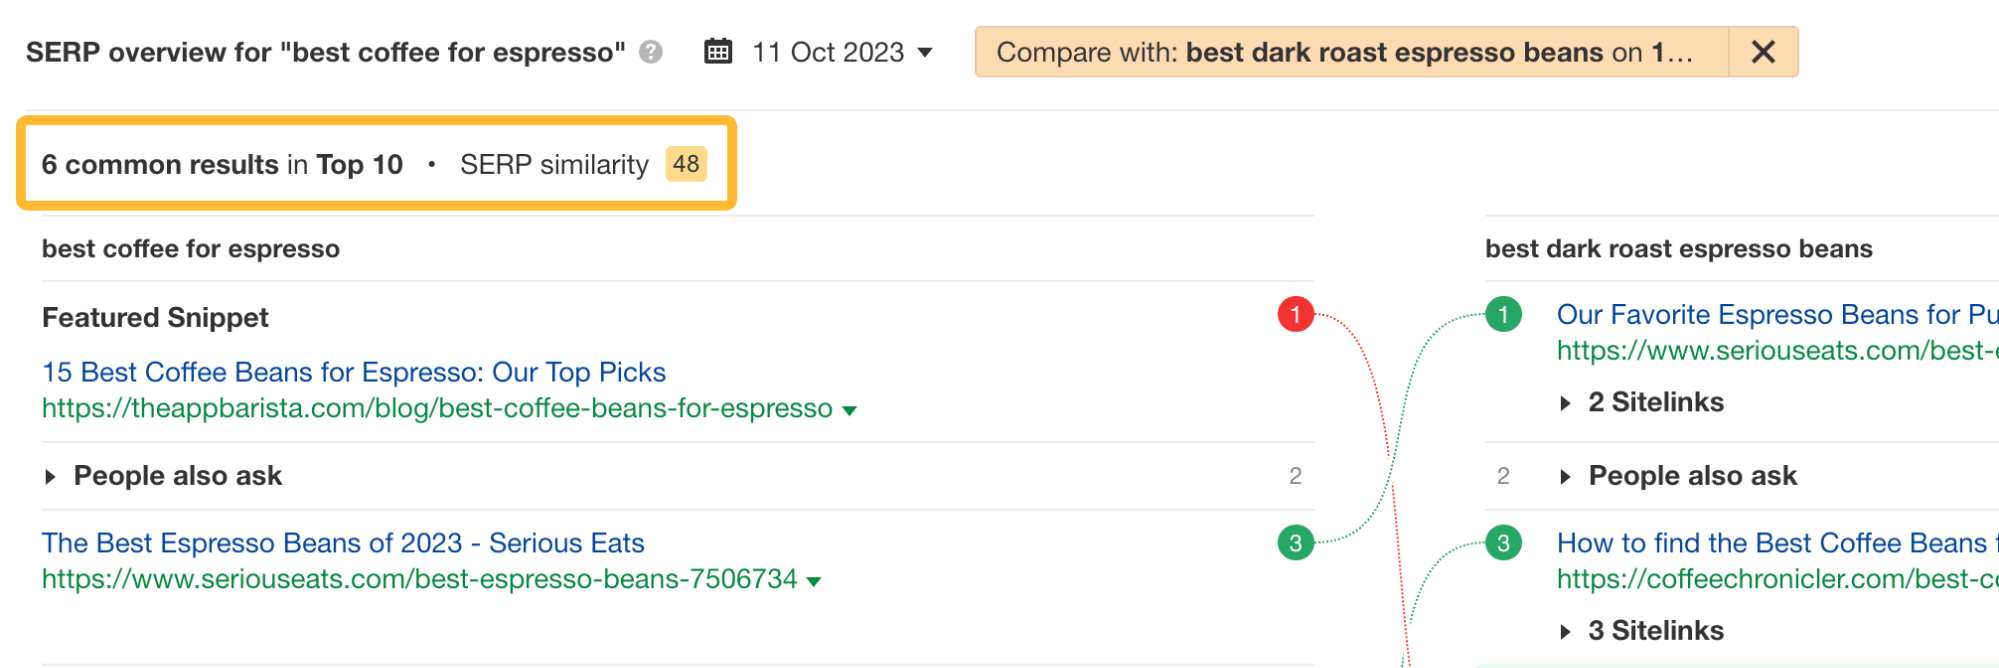Click the green position 3 badge on left

[1295, 543]
